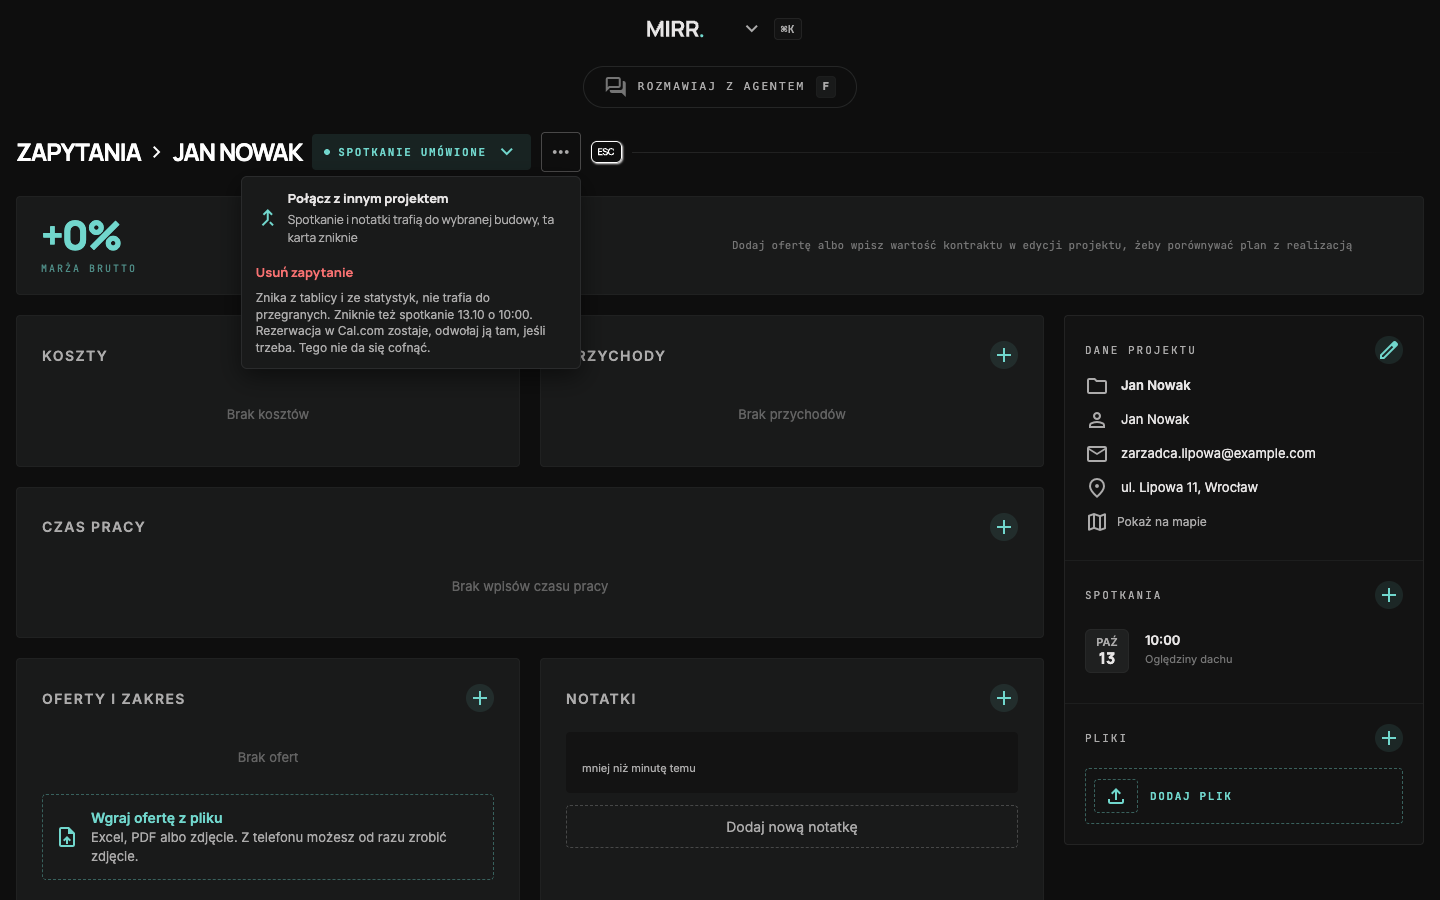Click address ul. Lipowa 11, Wrocław

pos(1188,488)
